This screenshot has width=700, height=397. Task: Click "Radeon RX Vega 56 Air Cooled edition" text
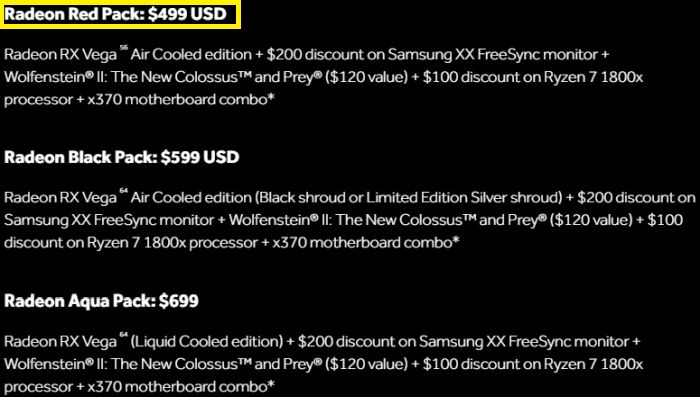point(128,55)
